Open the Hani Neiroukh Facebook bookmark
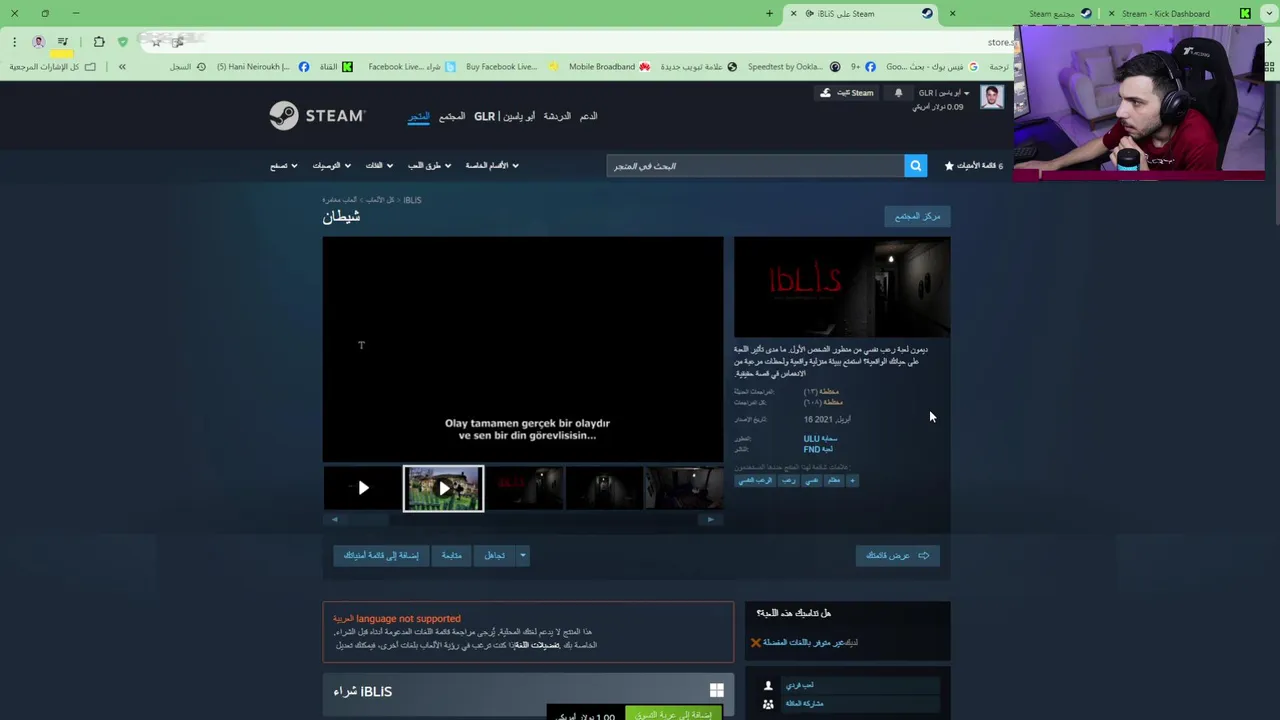Screen dimensions: 1280x720 coord(263,67)
